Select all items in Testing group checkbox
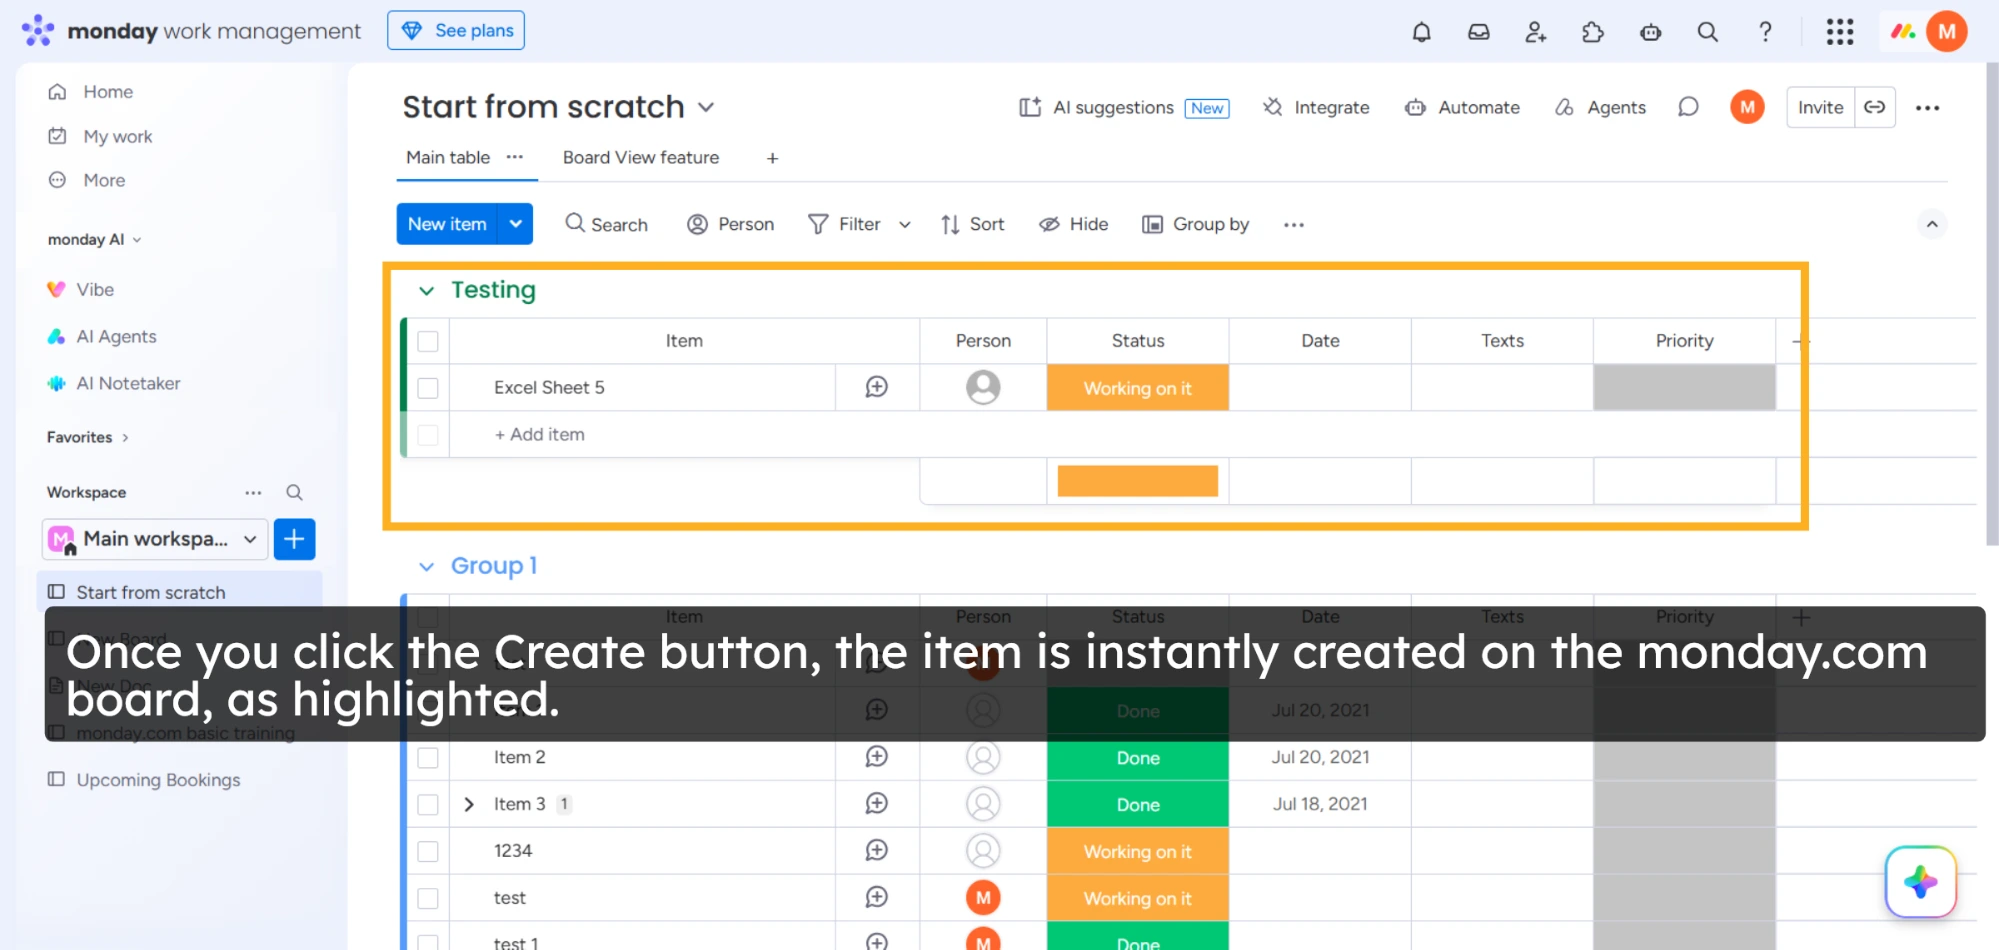The image size is (1999, 950). coord(428,341)
